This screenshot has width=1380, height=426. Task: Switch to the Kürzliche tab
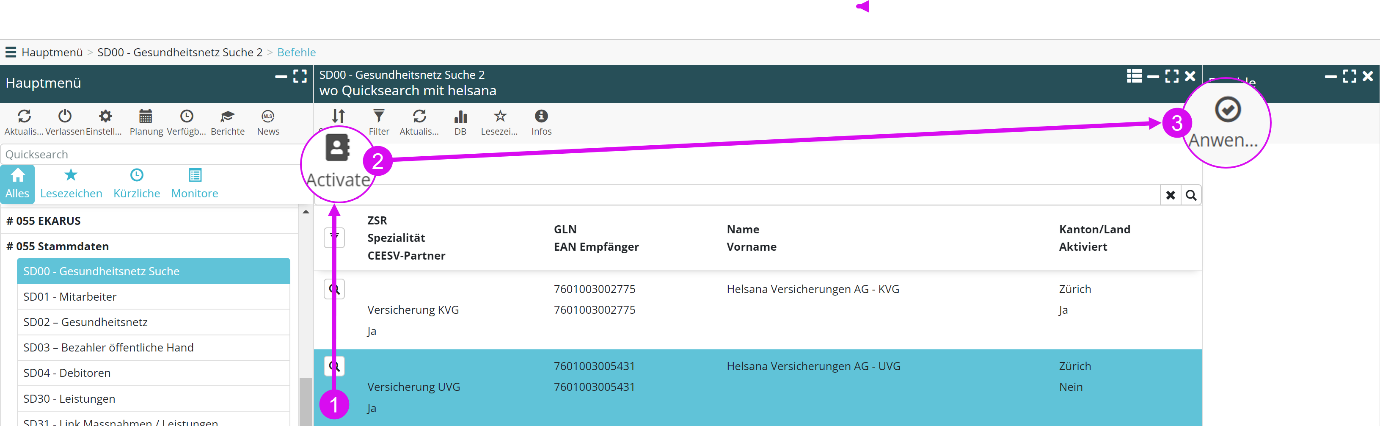(136, 182)
